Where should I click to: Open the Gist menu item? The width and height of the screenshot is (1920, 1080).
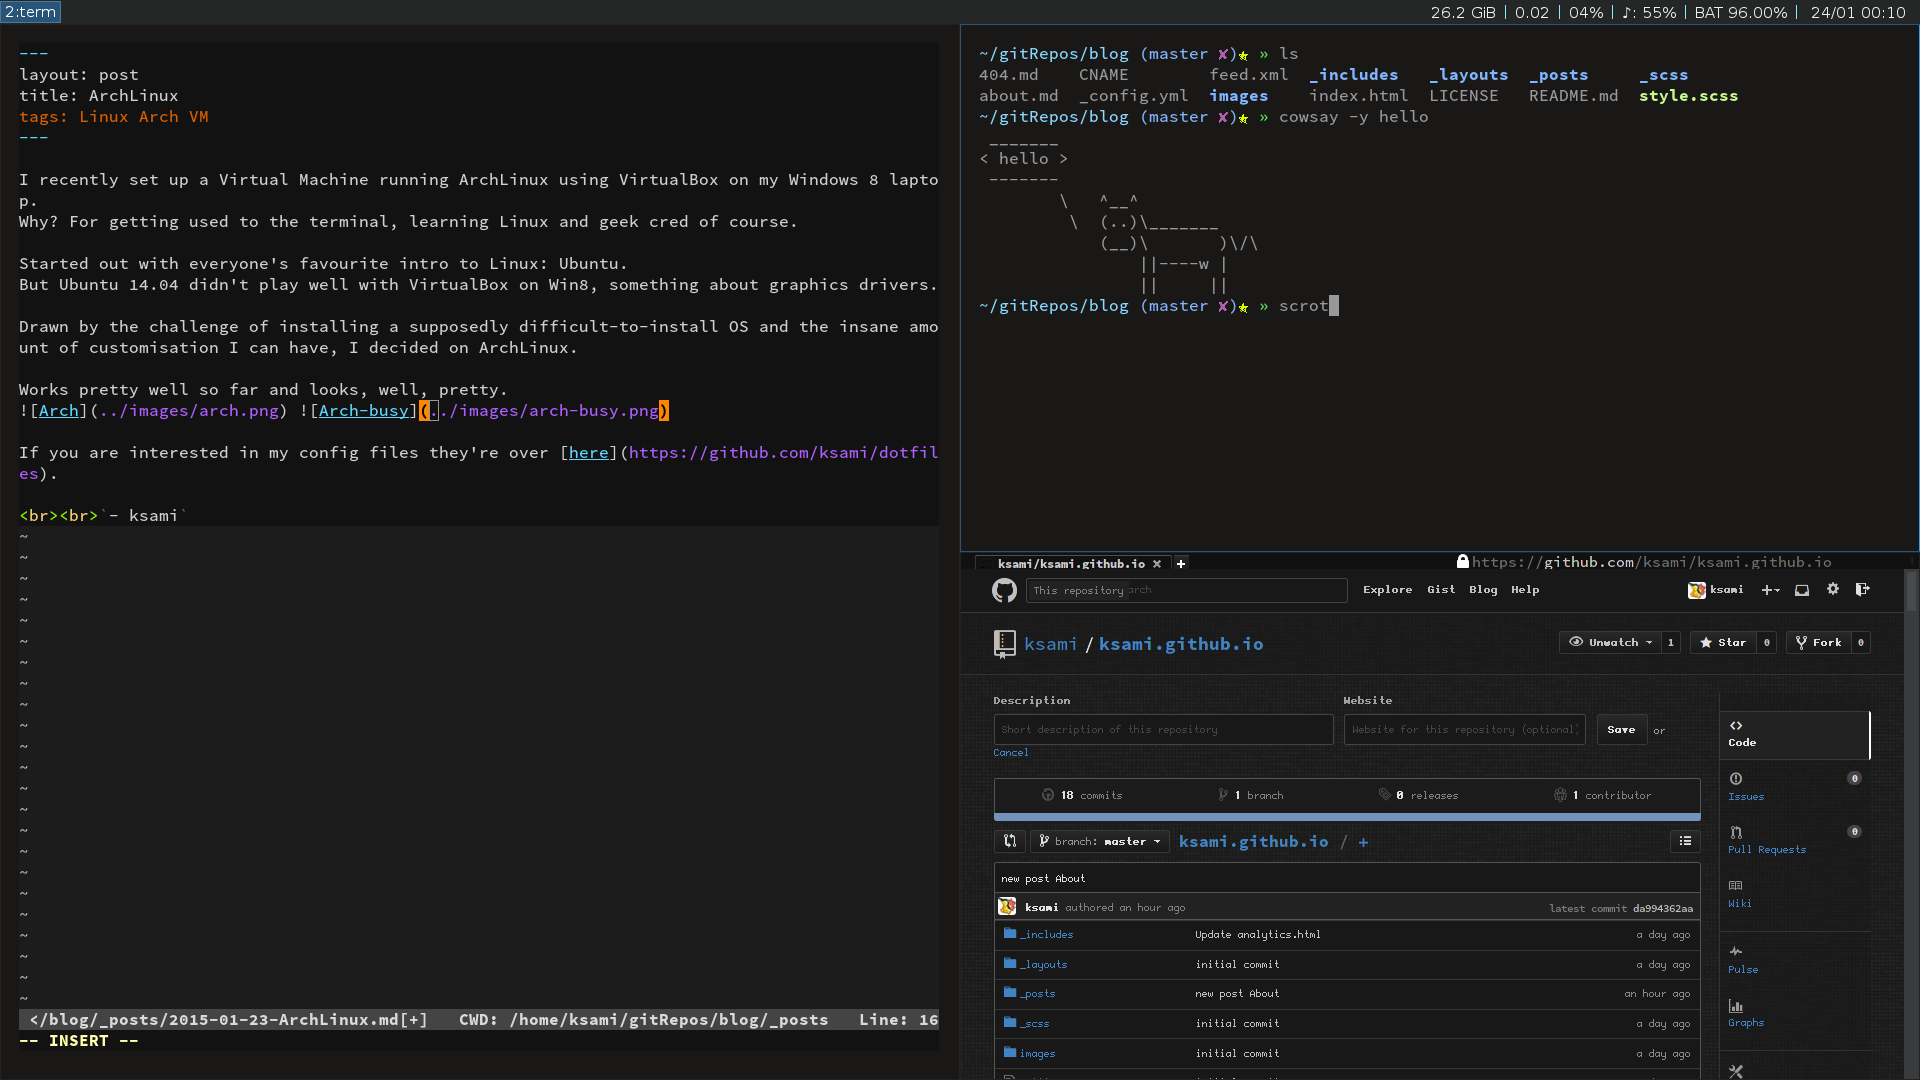[1441, 590]
